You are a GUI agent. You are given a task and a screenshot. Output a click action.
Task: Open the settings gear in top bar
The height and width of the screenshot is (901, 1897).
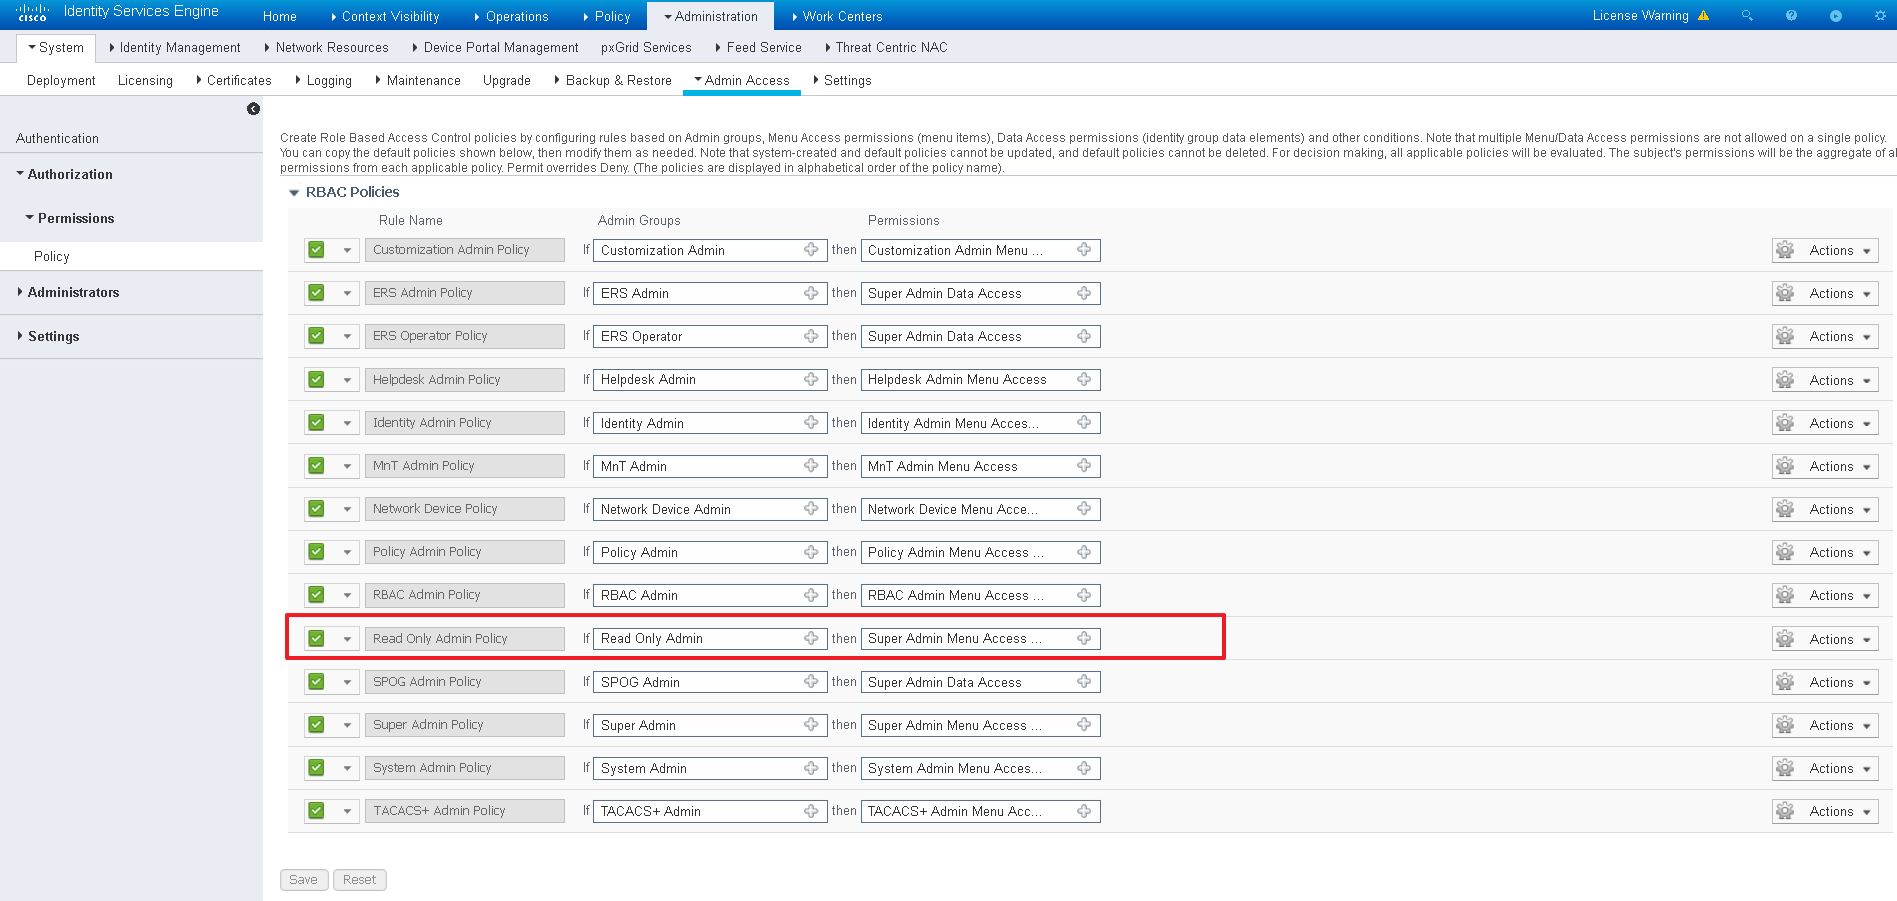coord(1880,16)
